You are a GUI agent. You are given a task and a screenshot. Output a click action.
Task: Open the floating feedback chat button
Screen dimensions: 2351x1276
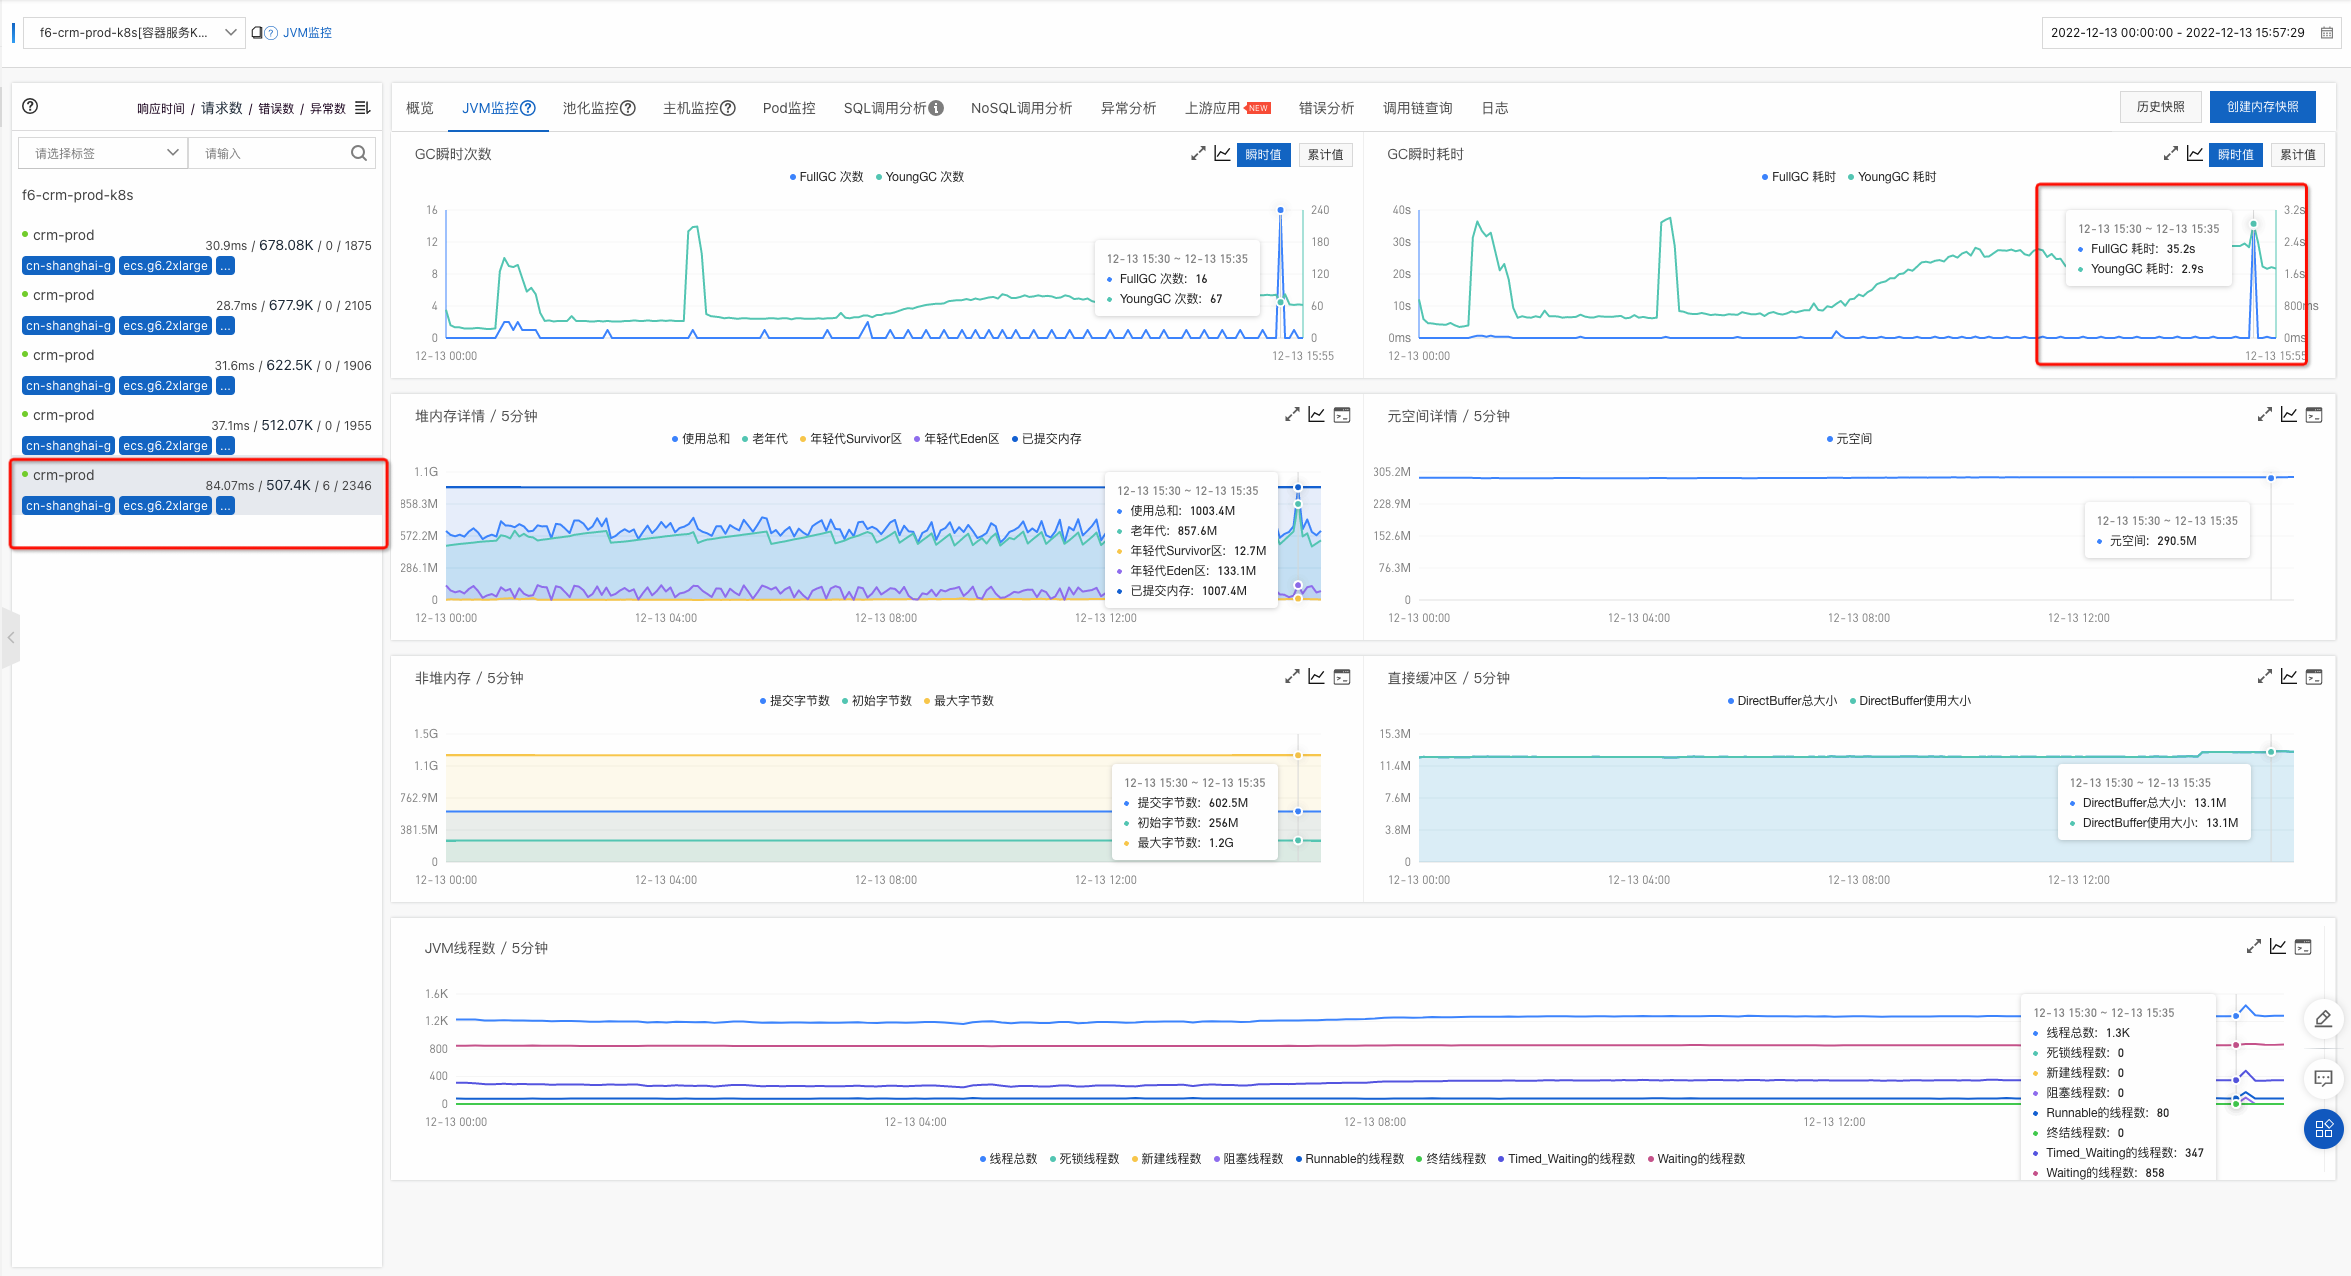tap(2323, 1078)
